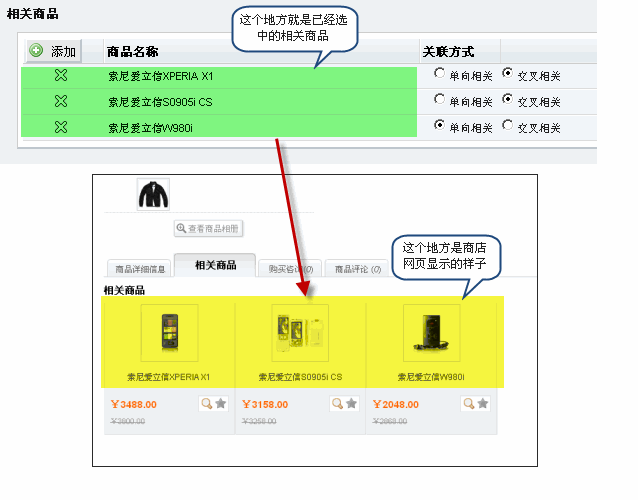This screenshot has width=638, height=500.
Task: Click star favorite icon beside ¥2048.00
Action: [483, 404]
